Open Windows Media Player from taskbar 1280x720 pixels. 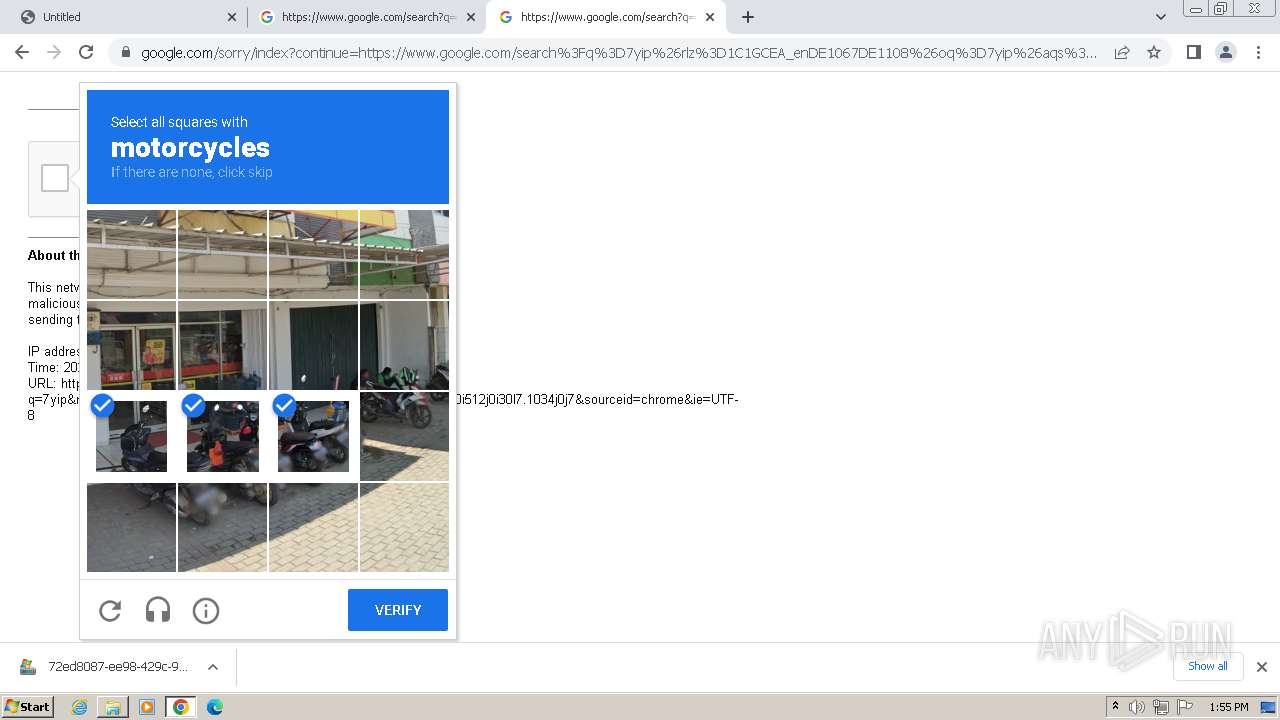[147, 707]
